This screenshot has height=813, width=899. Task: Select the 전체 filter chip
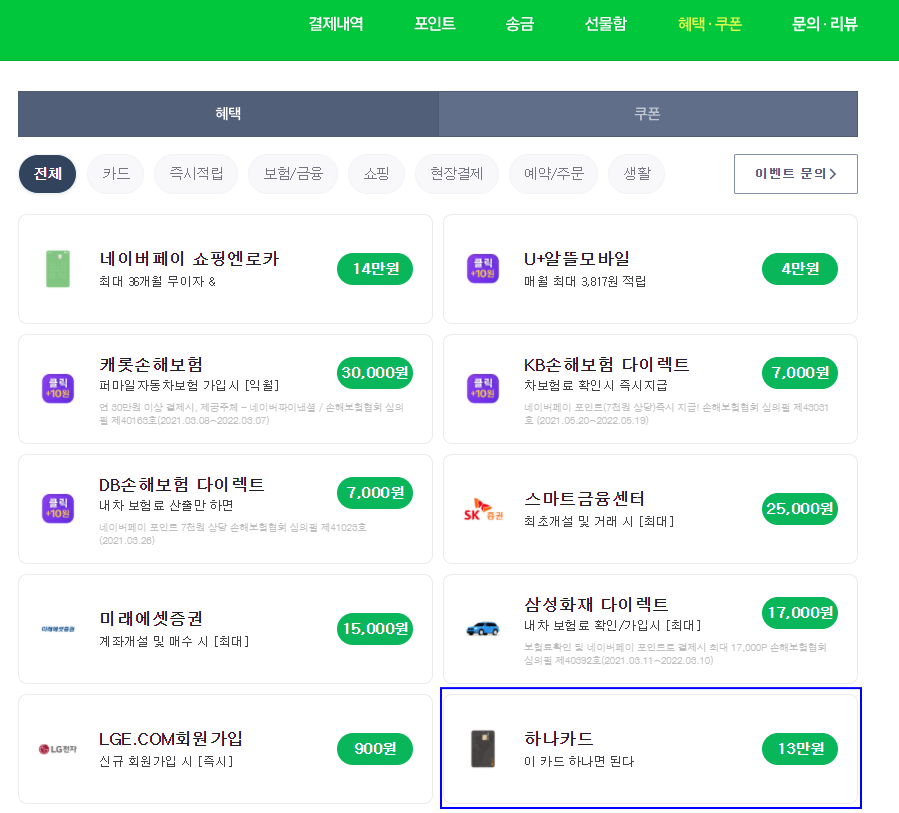[48, 174]
